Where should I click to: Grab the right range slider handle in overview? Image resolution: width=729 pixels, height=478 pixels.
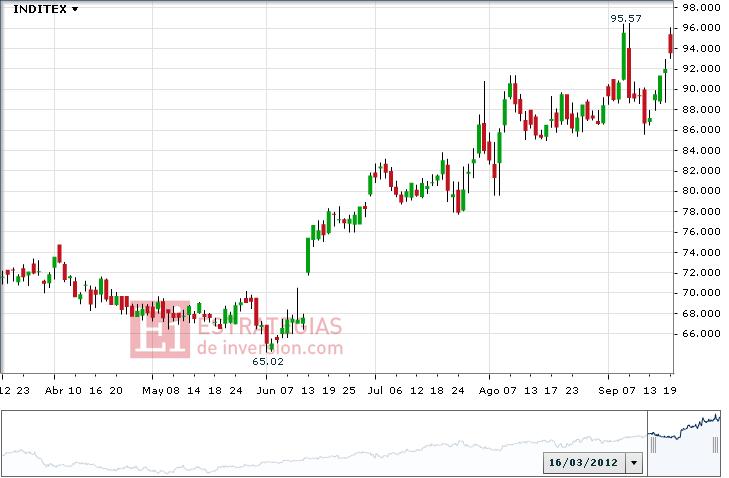click(x=716, y=445)
